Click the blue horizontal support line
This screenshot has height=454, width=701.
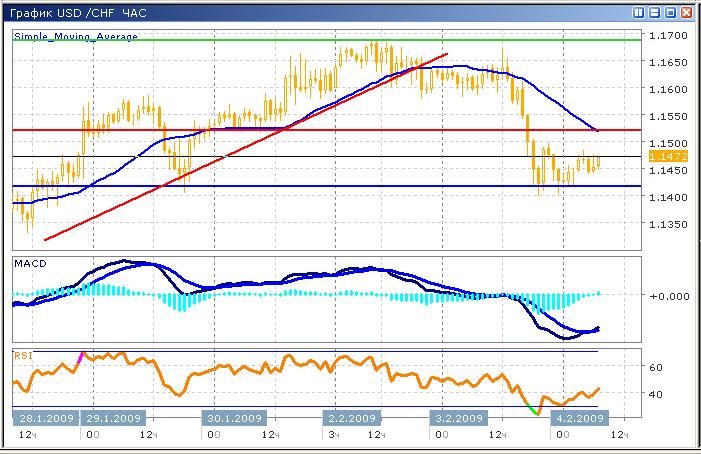tap(300, 186)
